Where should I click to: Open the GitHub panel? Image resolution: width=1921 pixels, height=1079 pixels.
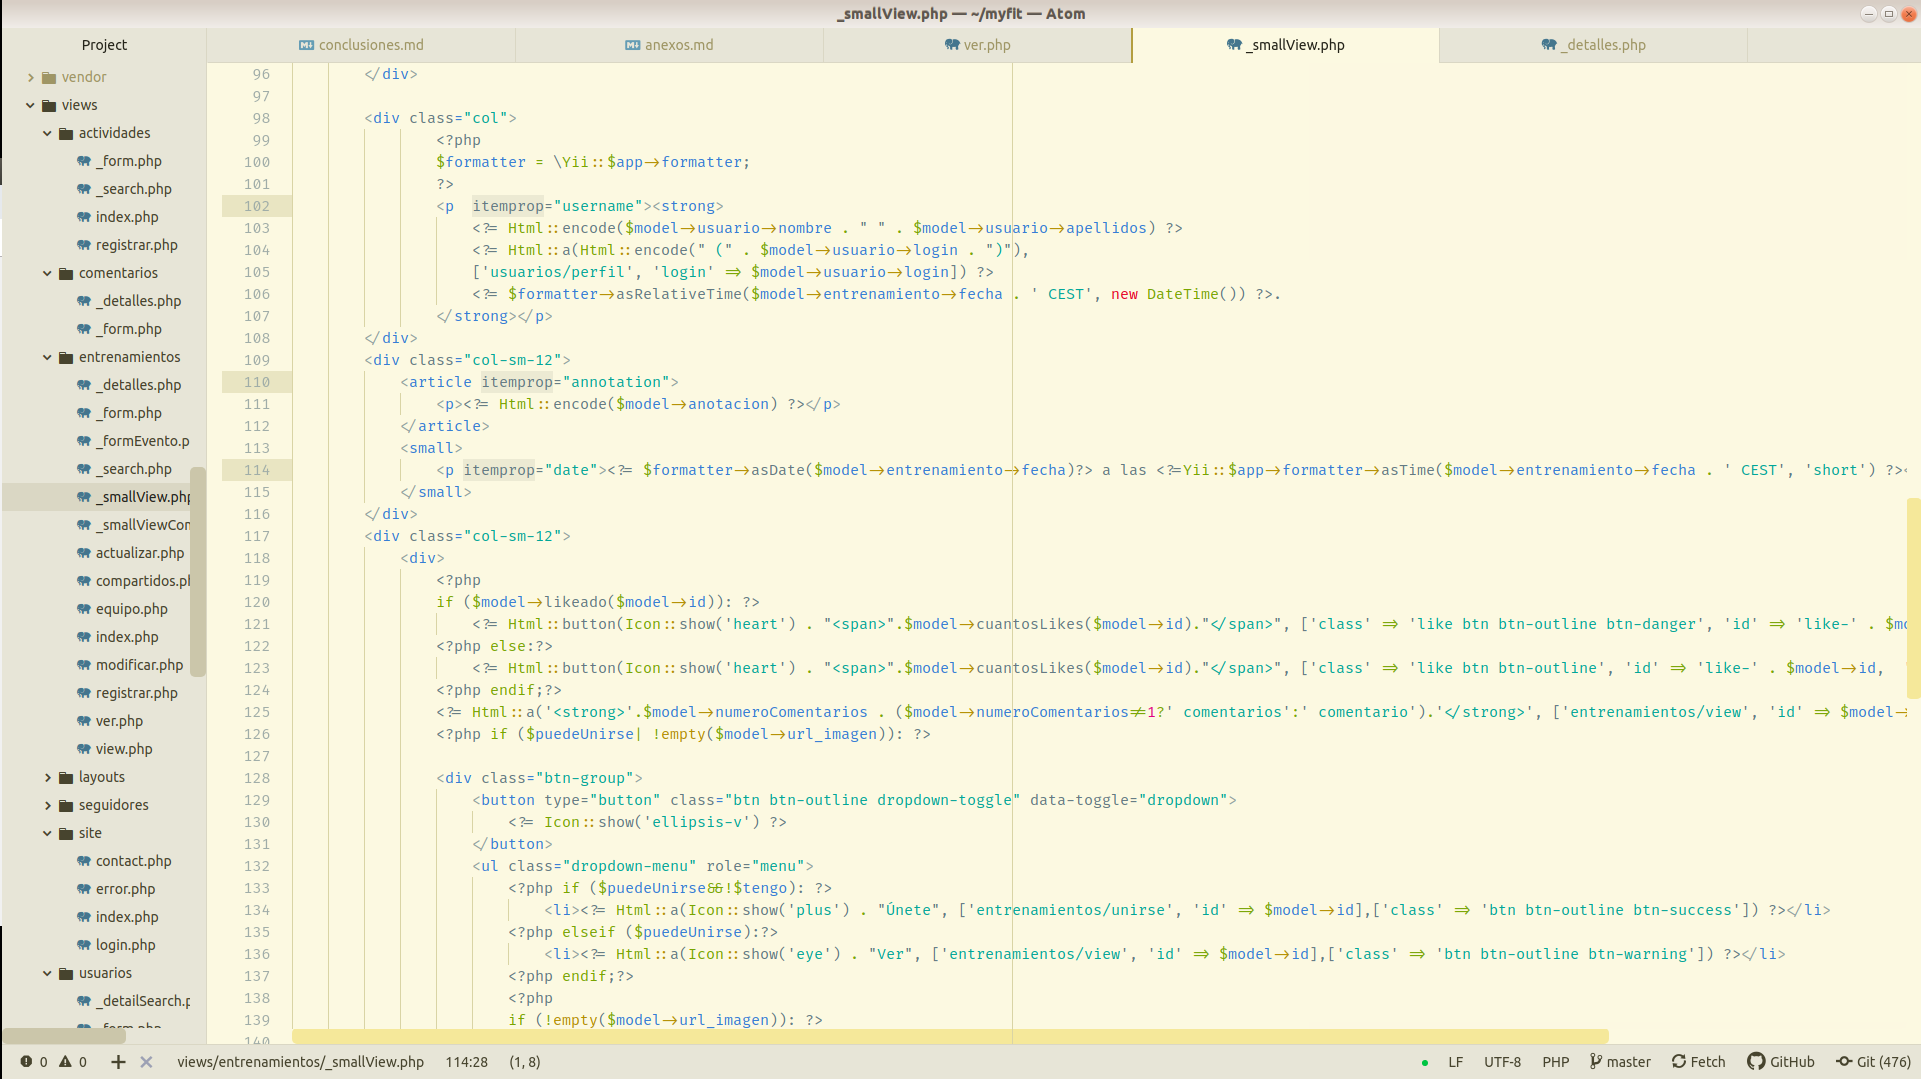(x=1781, y=1062)
